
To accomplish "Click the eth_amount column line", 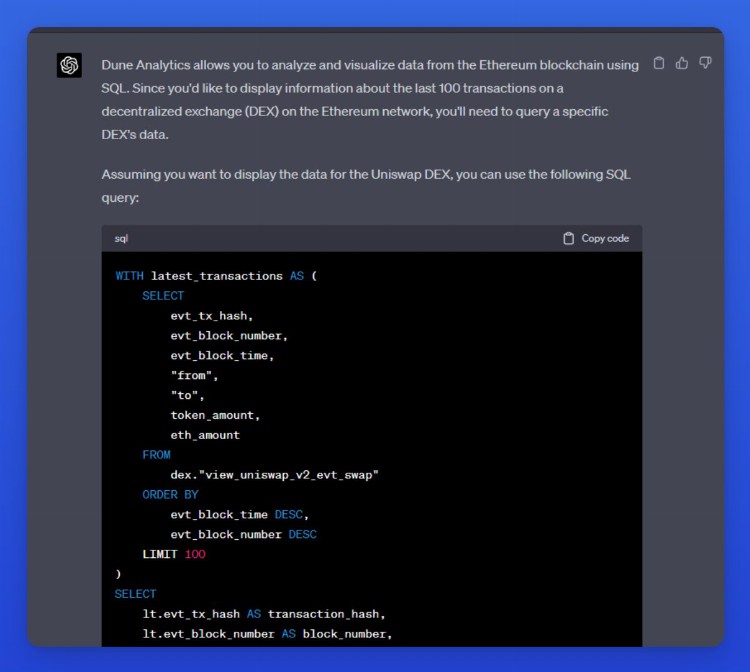I will click(x=205, y=435).
